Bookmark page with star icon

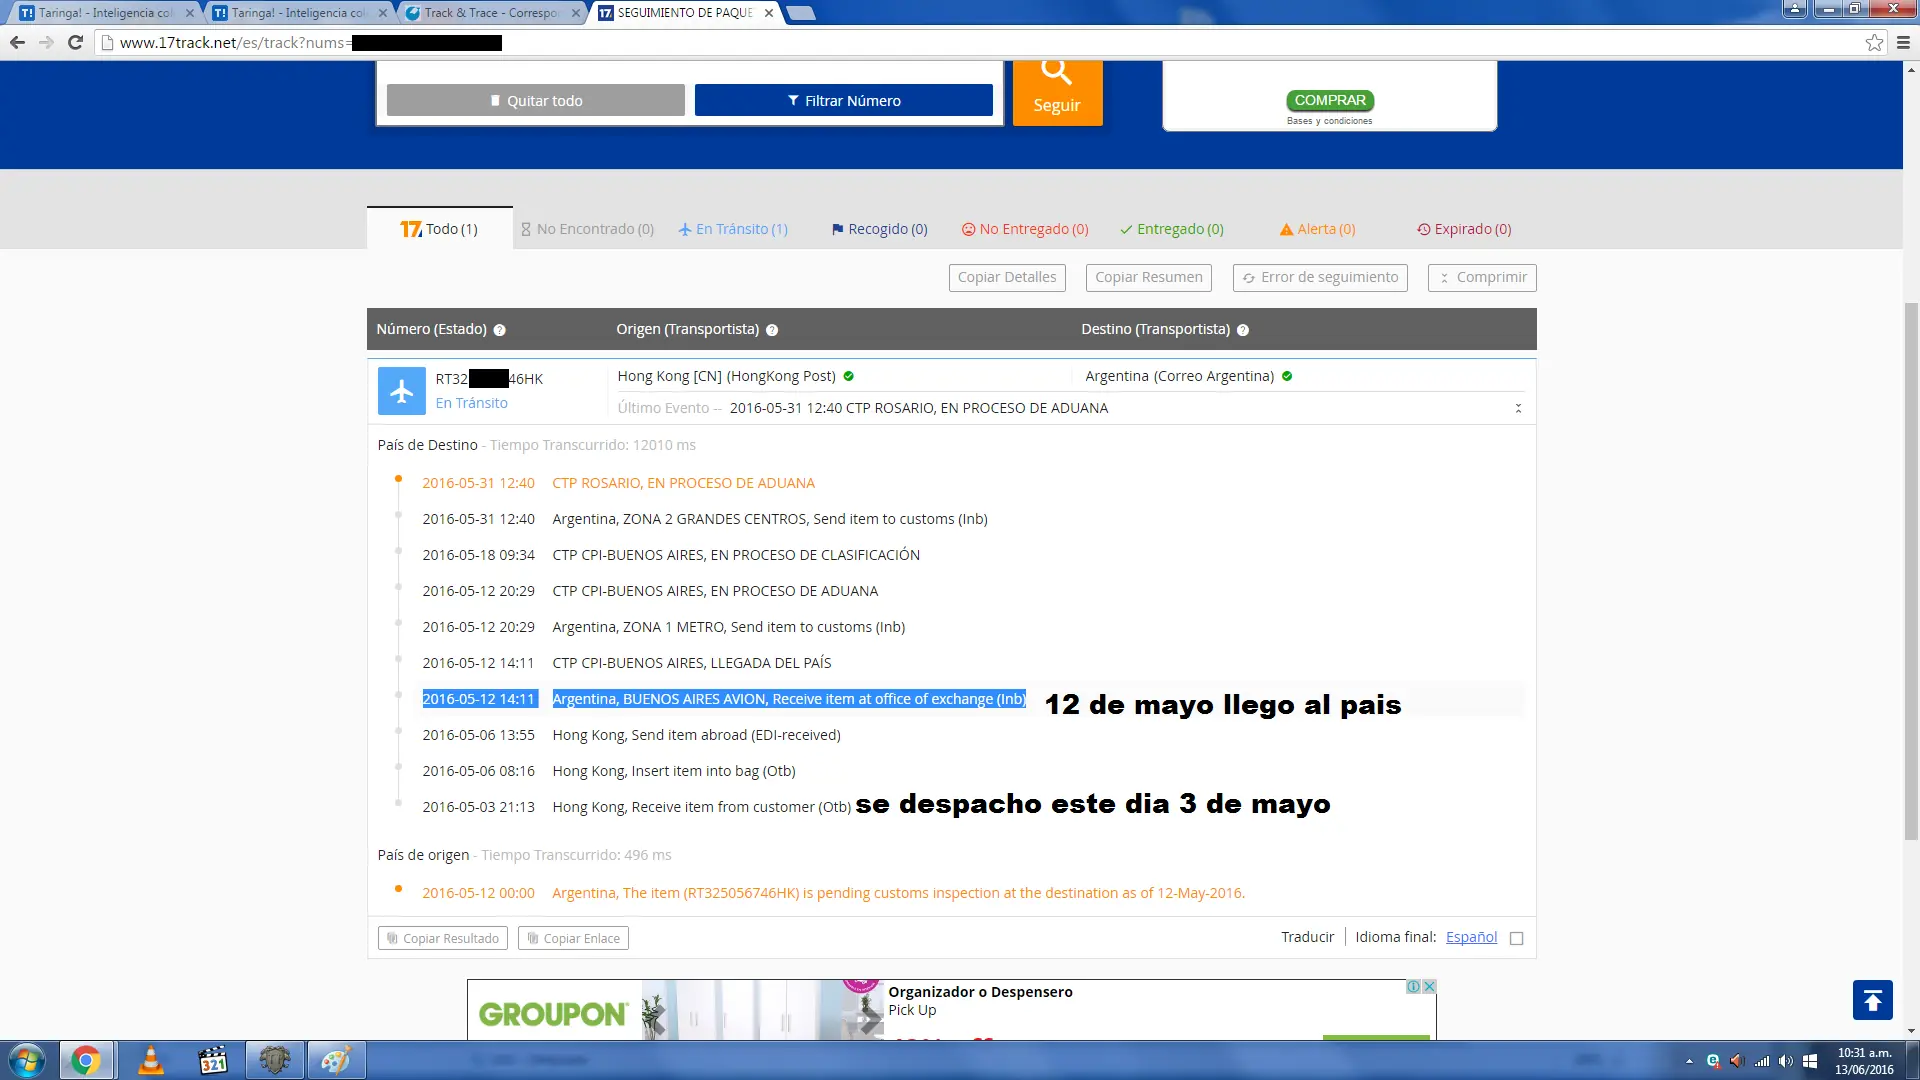coord(1874,43)
